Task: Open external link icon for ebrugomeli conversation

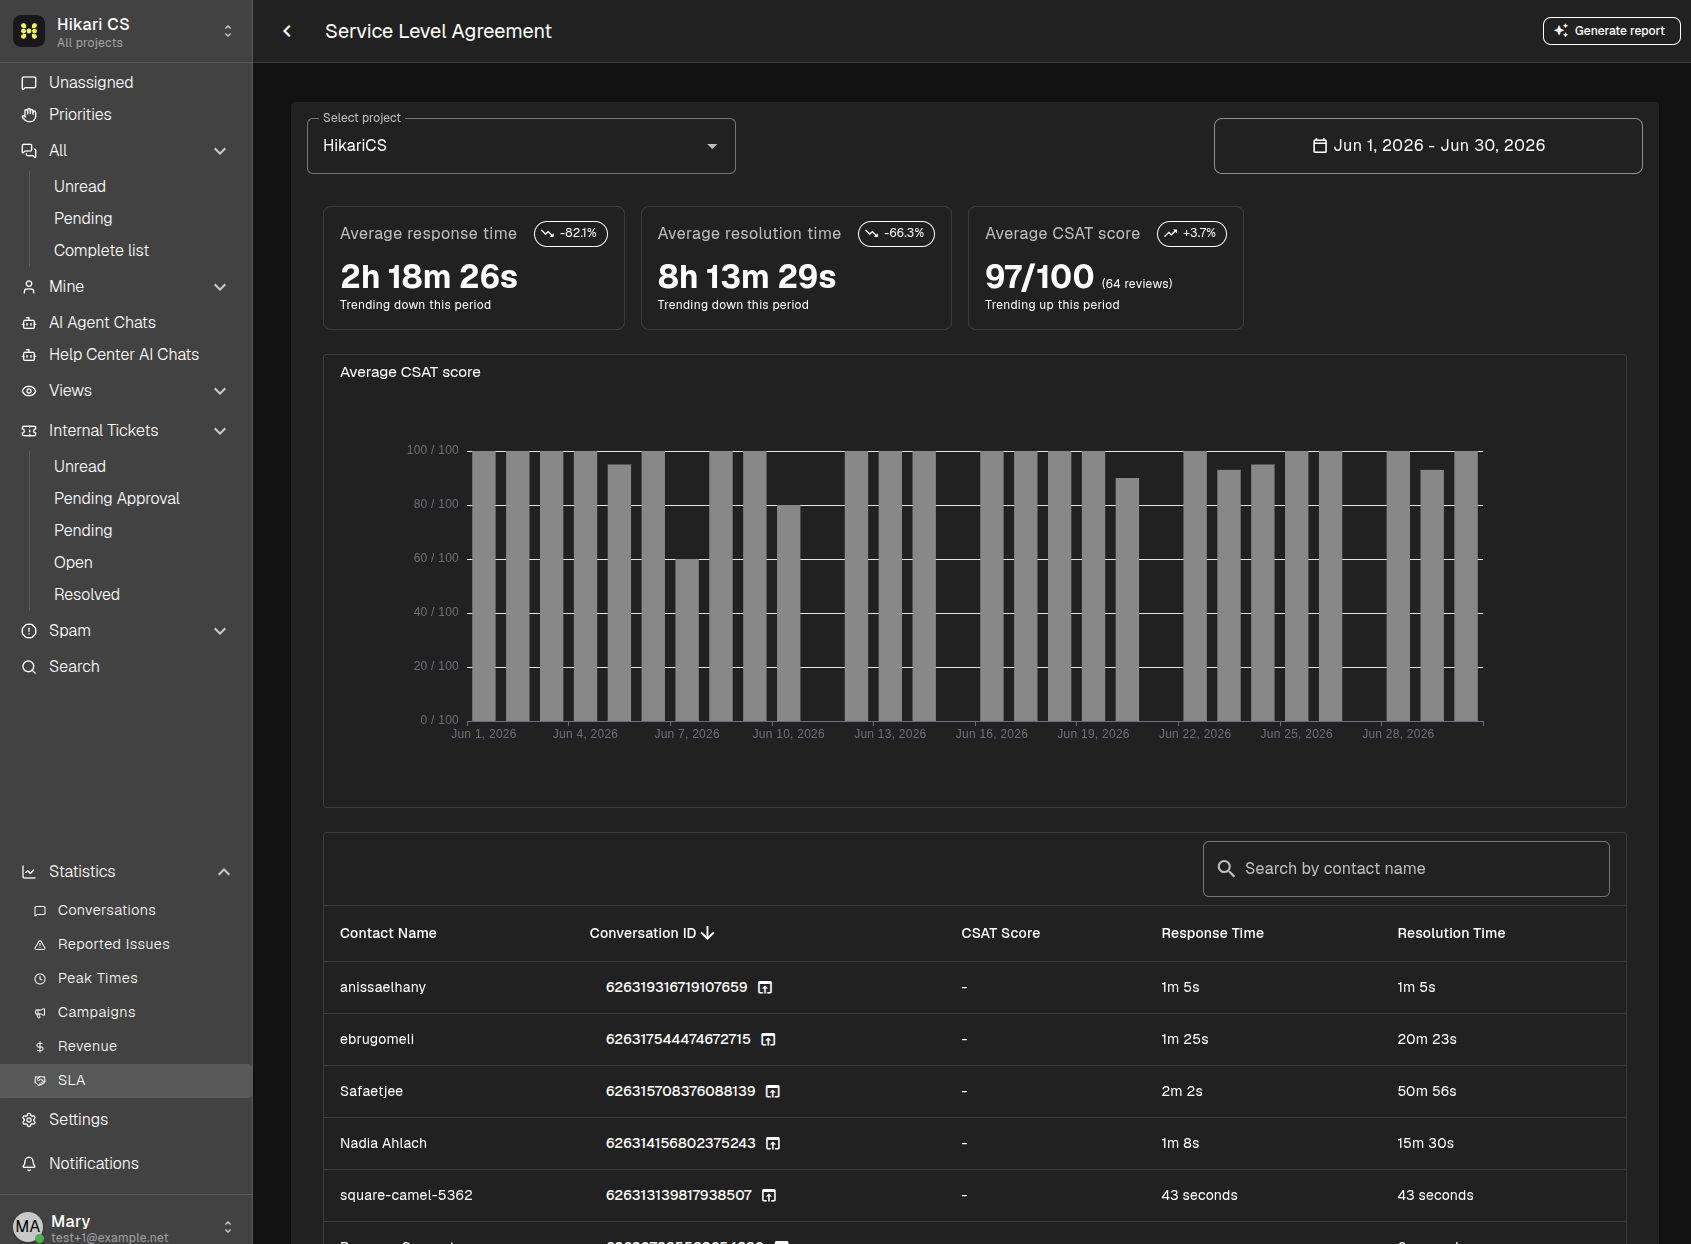Action: click(x=768, y=1040)
